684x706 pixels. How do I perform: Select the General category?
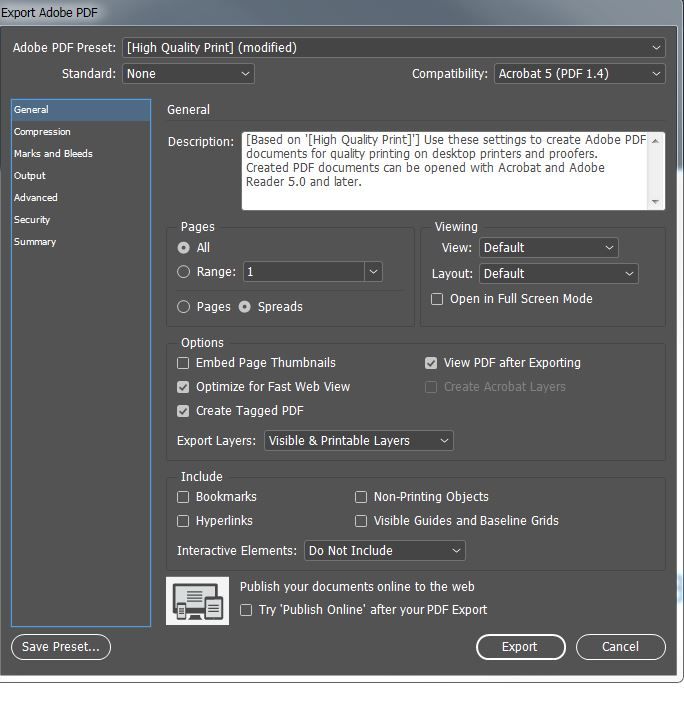[81, 110]
